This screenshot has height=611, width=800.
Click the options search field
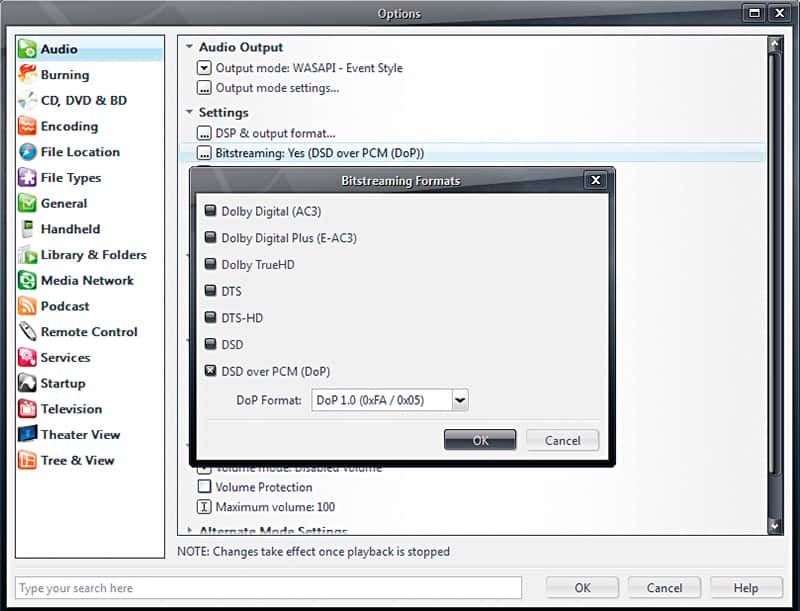[268, 588]
